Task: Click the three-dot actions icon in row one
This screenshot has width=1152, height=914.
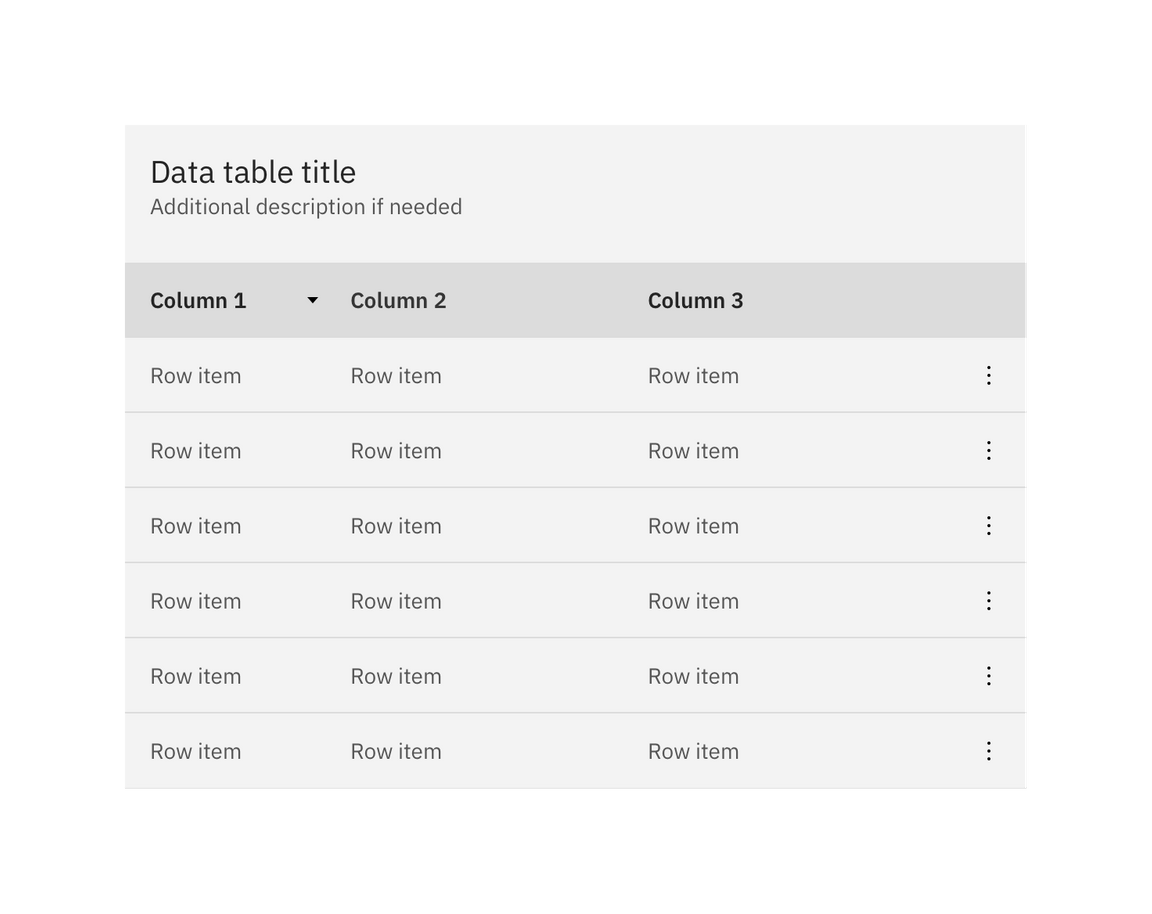Action: pyautogui.click(x=988, y=375)
